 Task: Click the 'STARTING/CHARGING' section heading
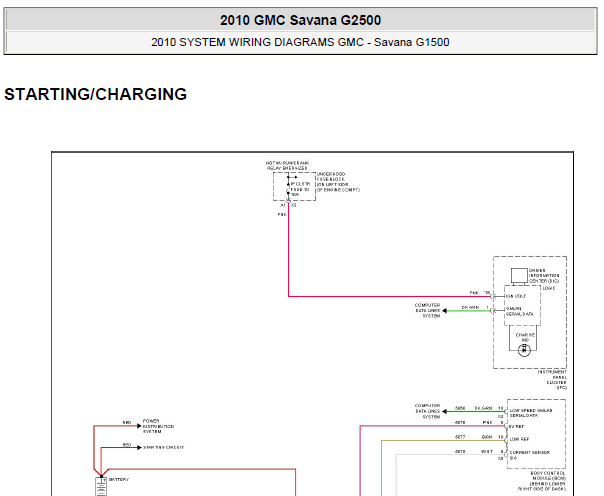[96, 94]
